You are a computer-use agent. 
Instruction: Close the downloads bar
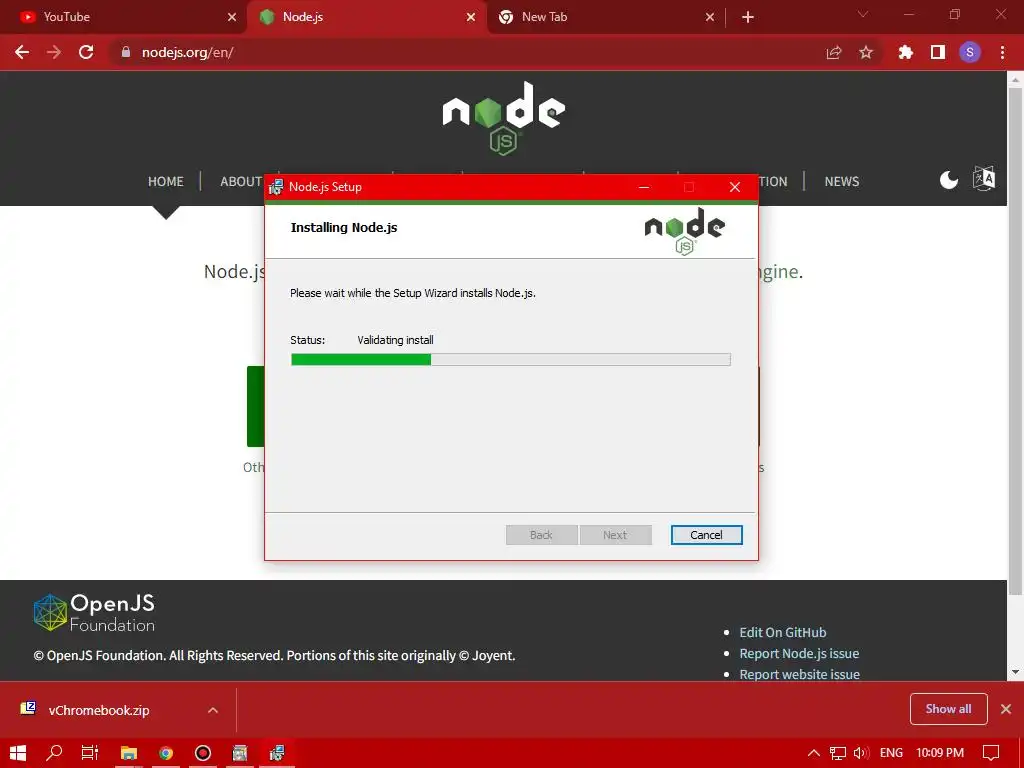click(x=1006, y=709)
